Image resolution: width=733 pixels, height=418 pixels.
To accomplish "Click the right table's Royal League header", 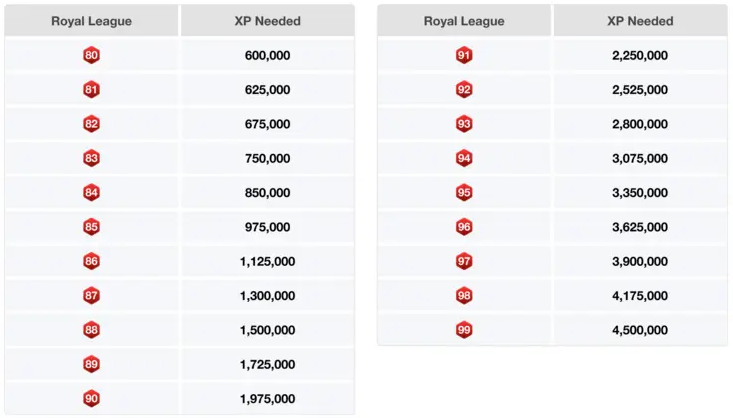I will [x=464, y=21].
